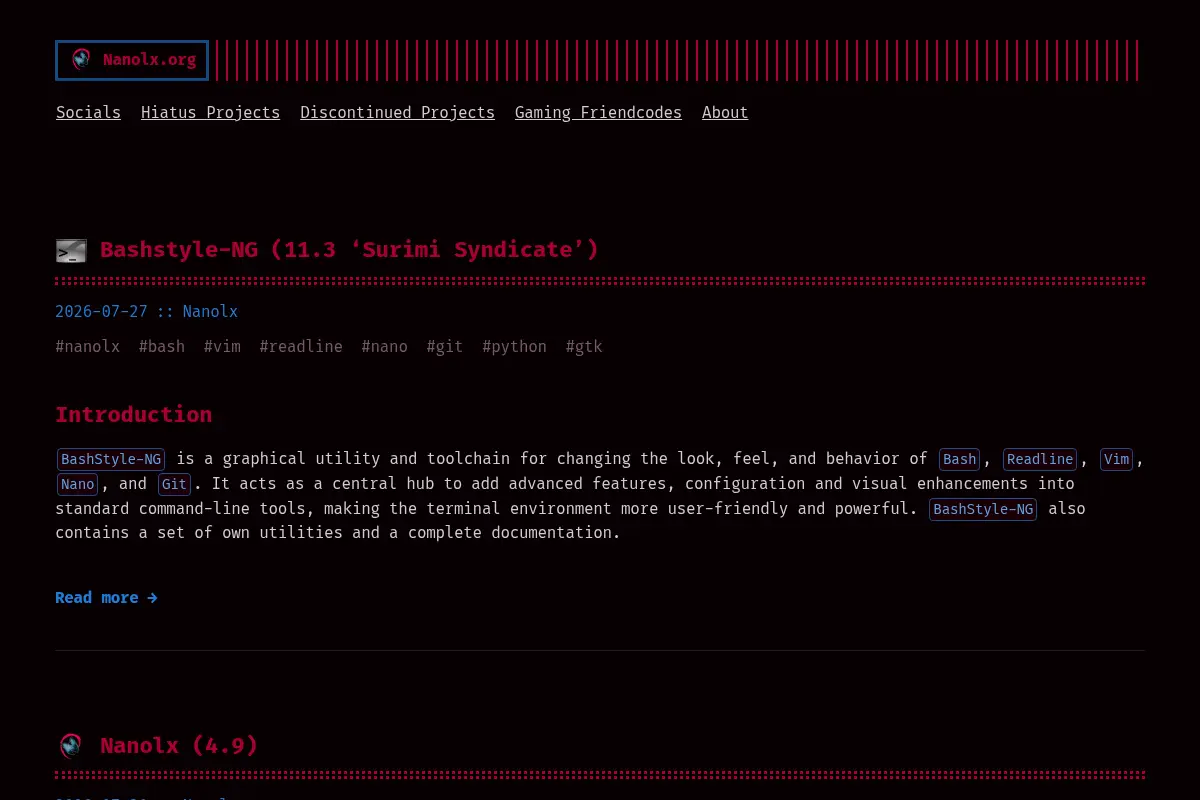Filter posts by #vim tag

tap(222, 346)
